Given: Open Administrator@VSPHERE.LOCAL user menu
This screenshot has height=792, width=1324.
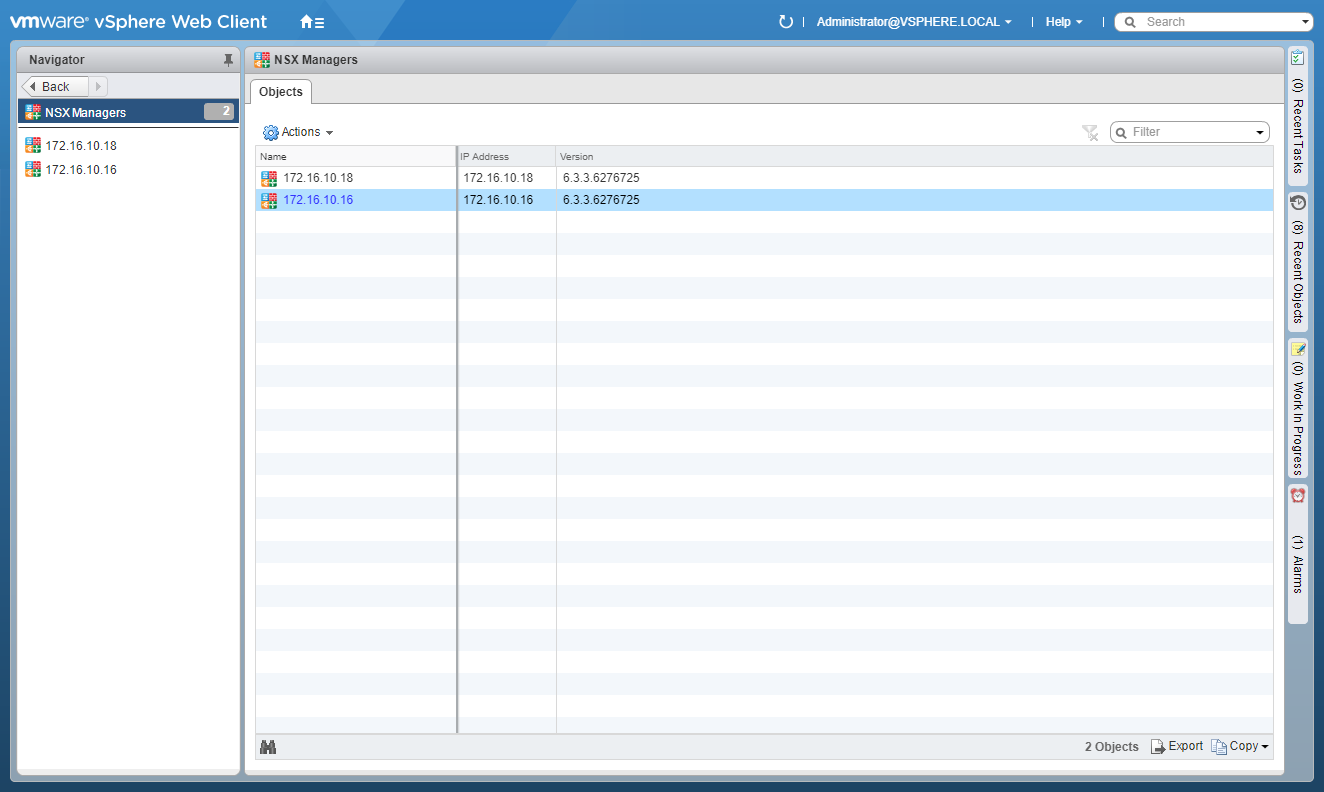Looking at the screenshot, I should (914, 22).
